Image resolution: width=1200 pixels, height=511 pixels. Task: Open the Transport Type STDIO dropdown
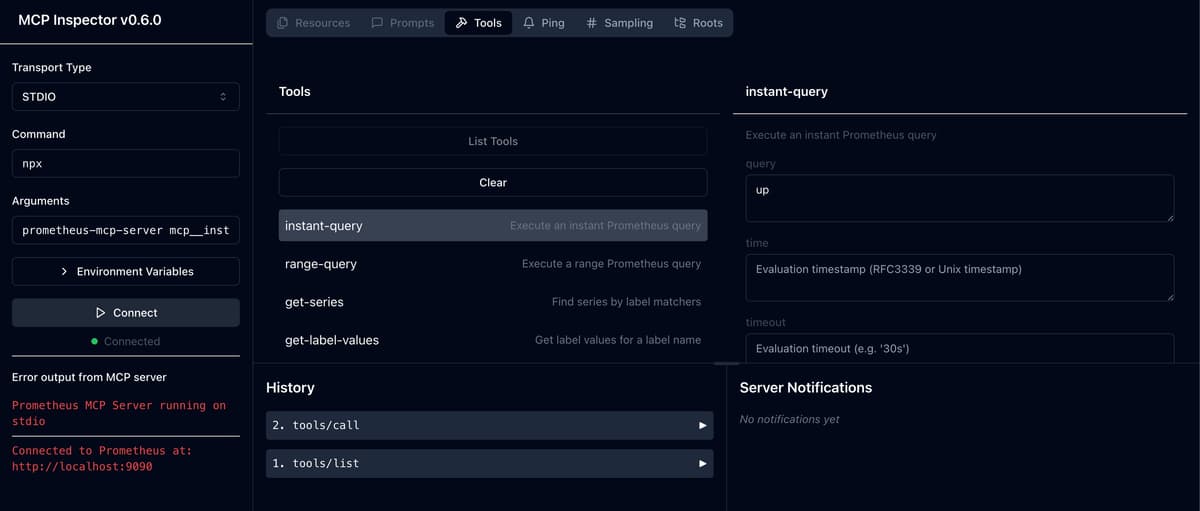click(x=126, y=97)
